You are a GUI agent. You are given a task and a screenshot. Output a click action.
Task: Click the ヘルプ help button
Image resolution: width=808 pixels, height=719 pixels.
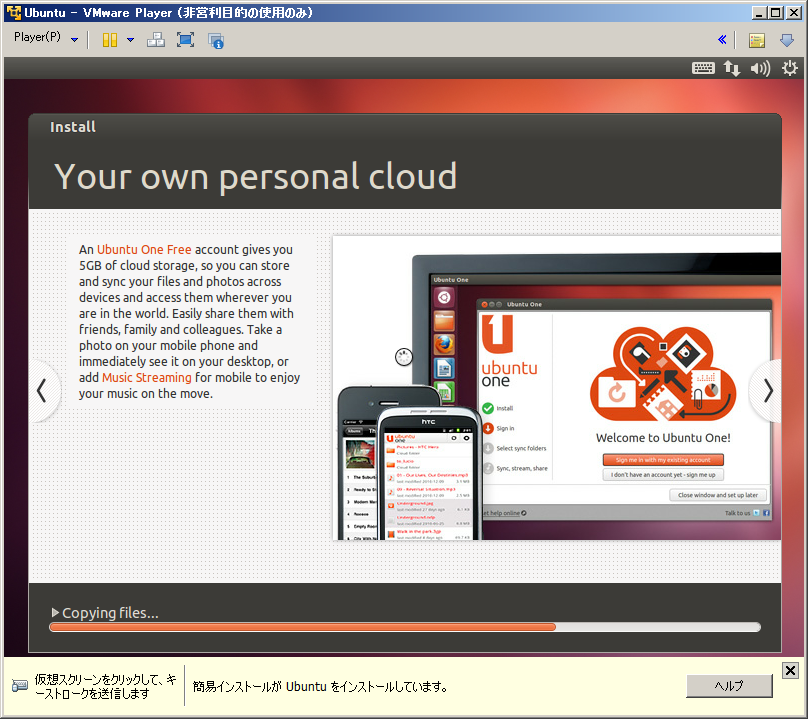[729, 686]
